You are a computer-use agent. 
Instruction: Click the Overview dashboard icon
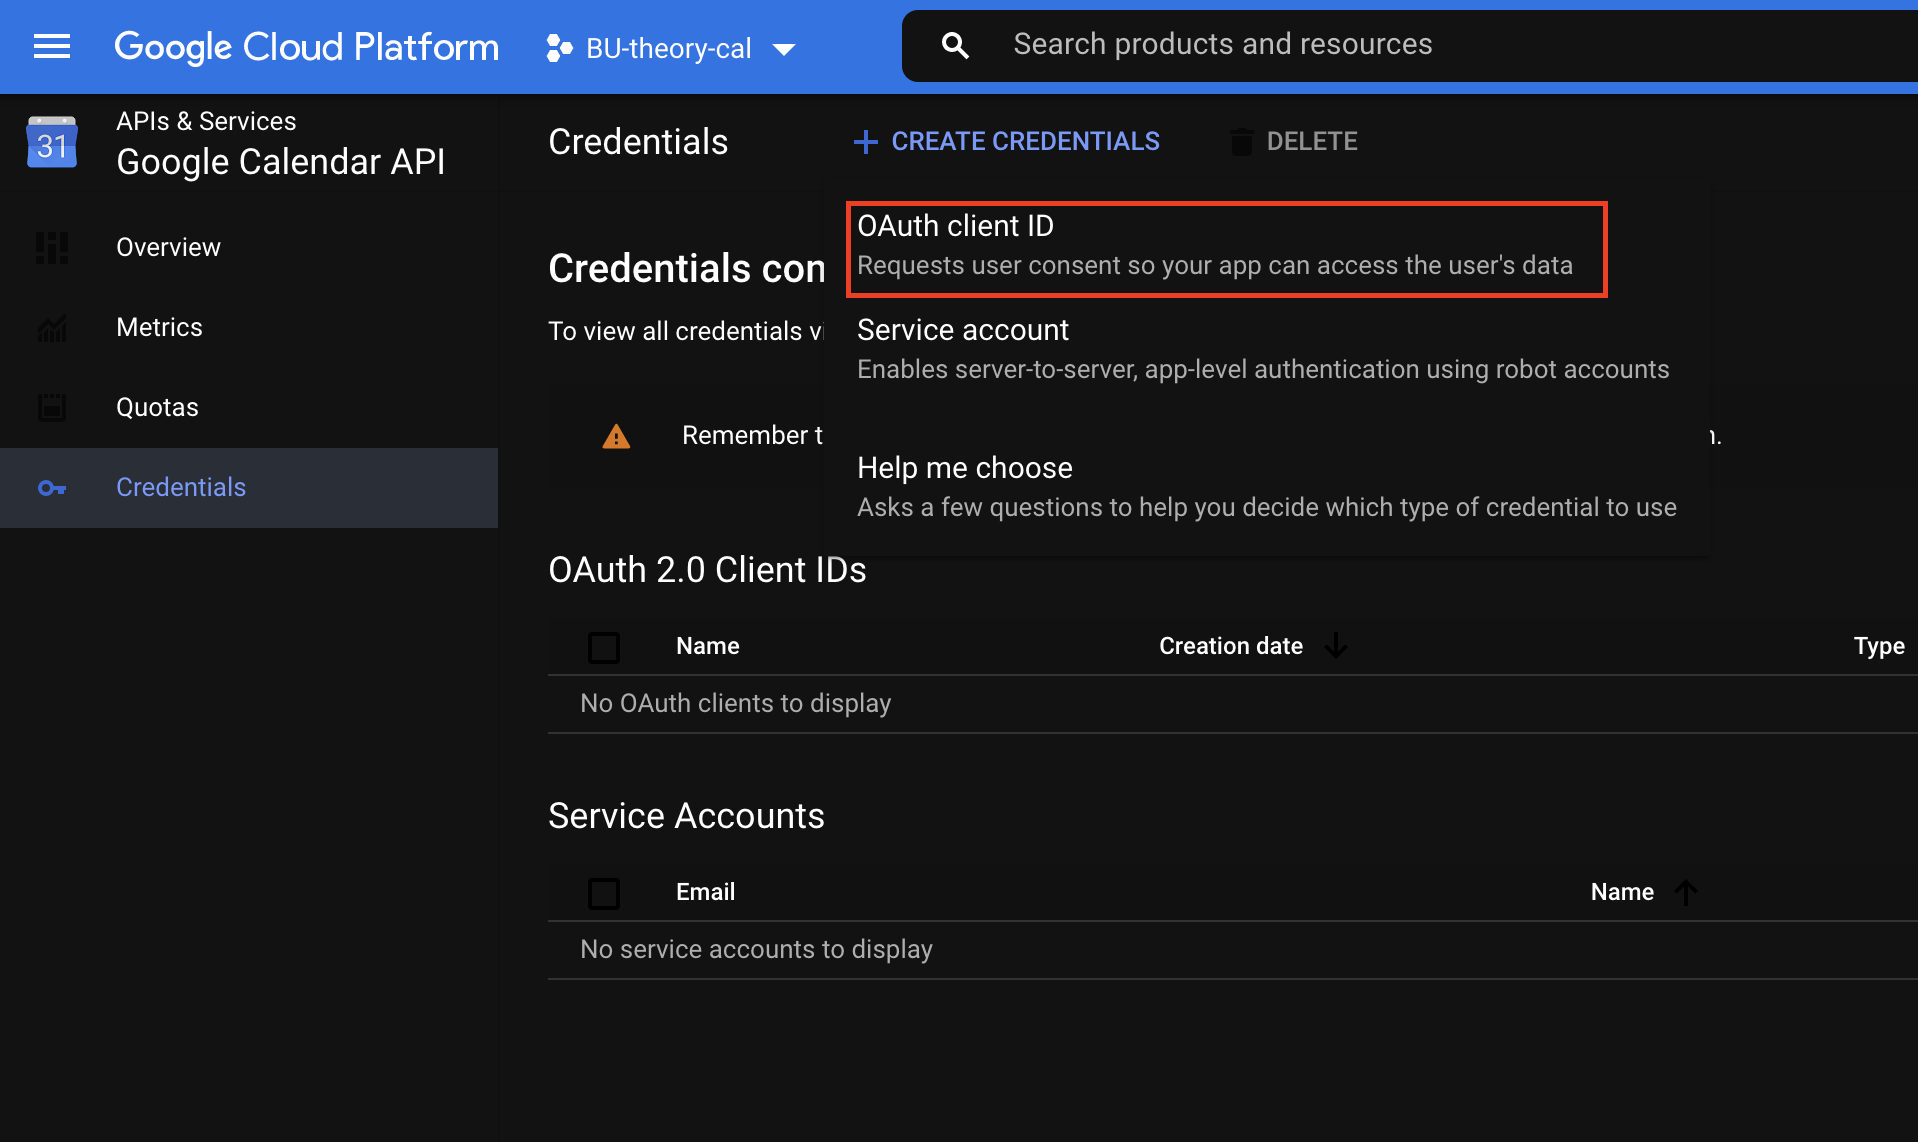(52, 247)
